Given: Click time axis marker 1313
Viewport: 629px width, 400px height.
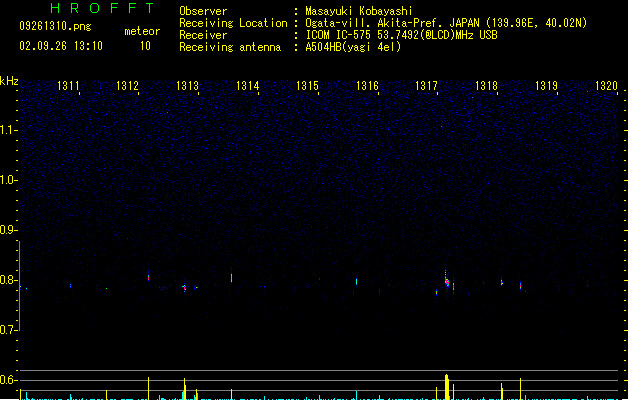Looking at the screenshot, I should tap(187, 86).
